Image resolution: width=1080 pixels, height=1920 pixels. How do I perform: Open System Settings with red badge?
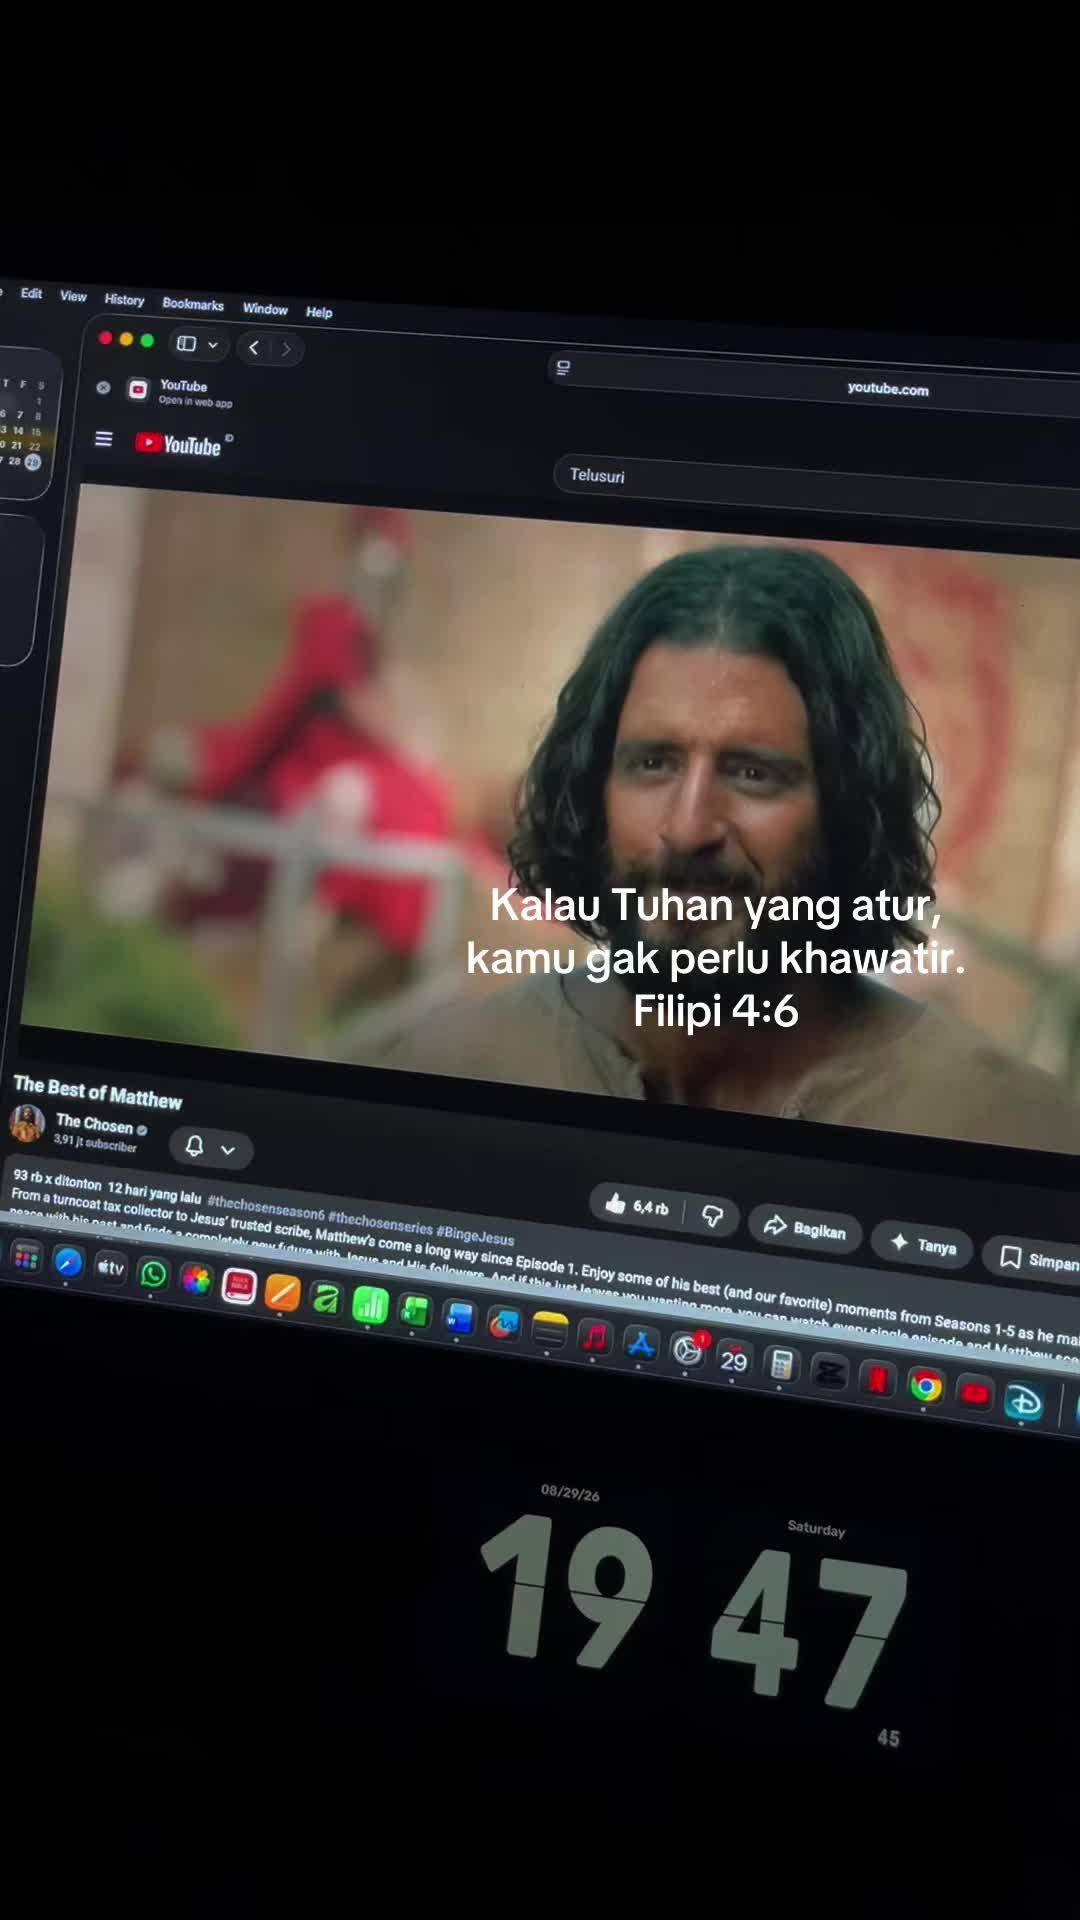click(x=688, y=1351)
